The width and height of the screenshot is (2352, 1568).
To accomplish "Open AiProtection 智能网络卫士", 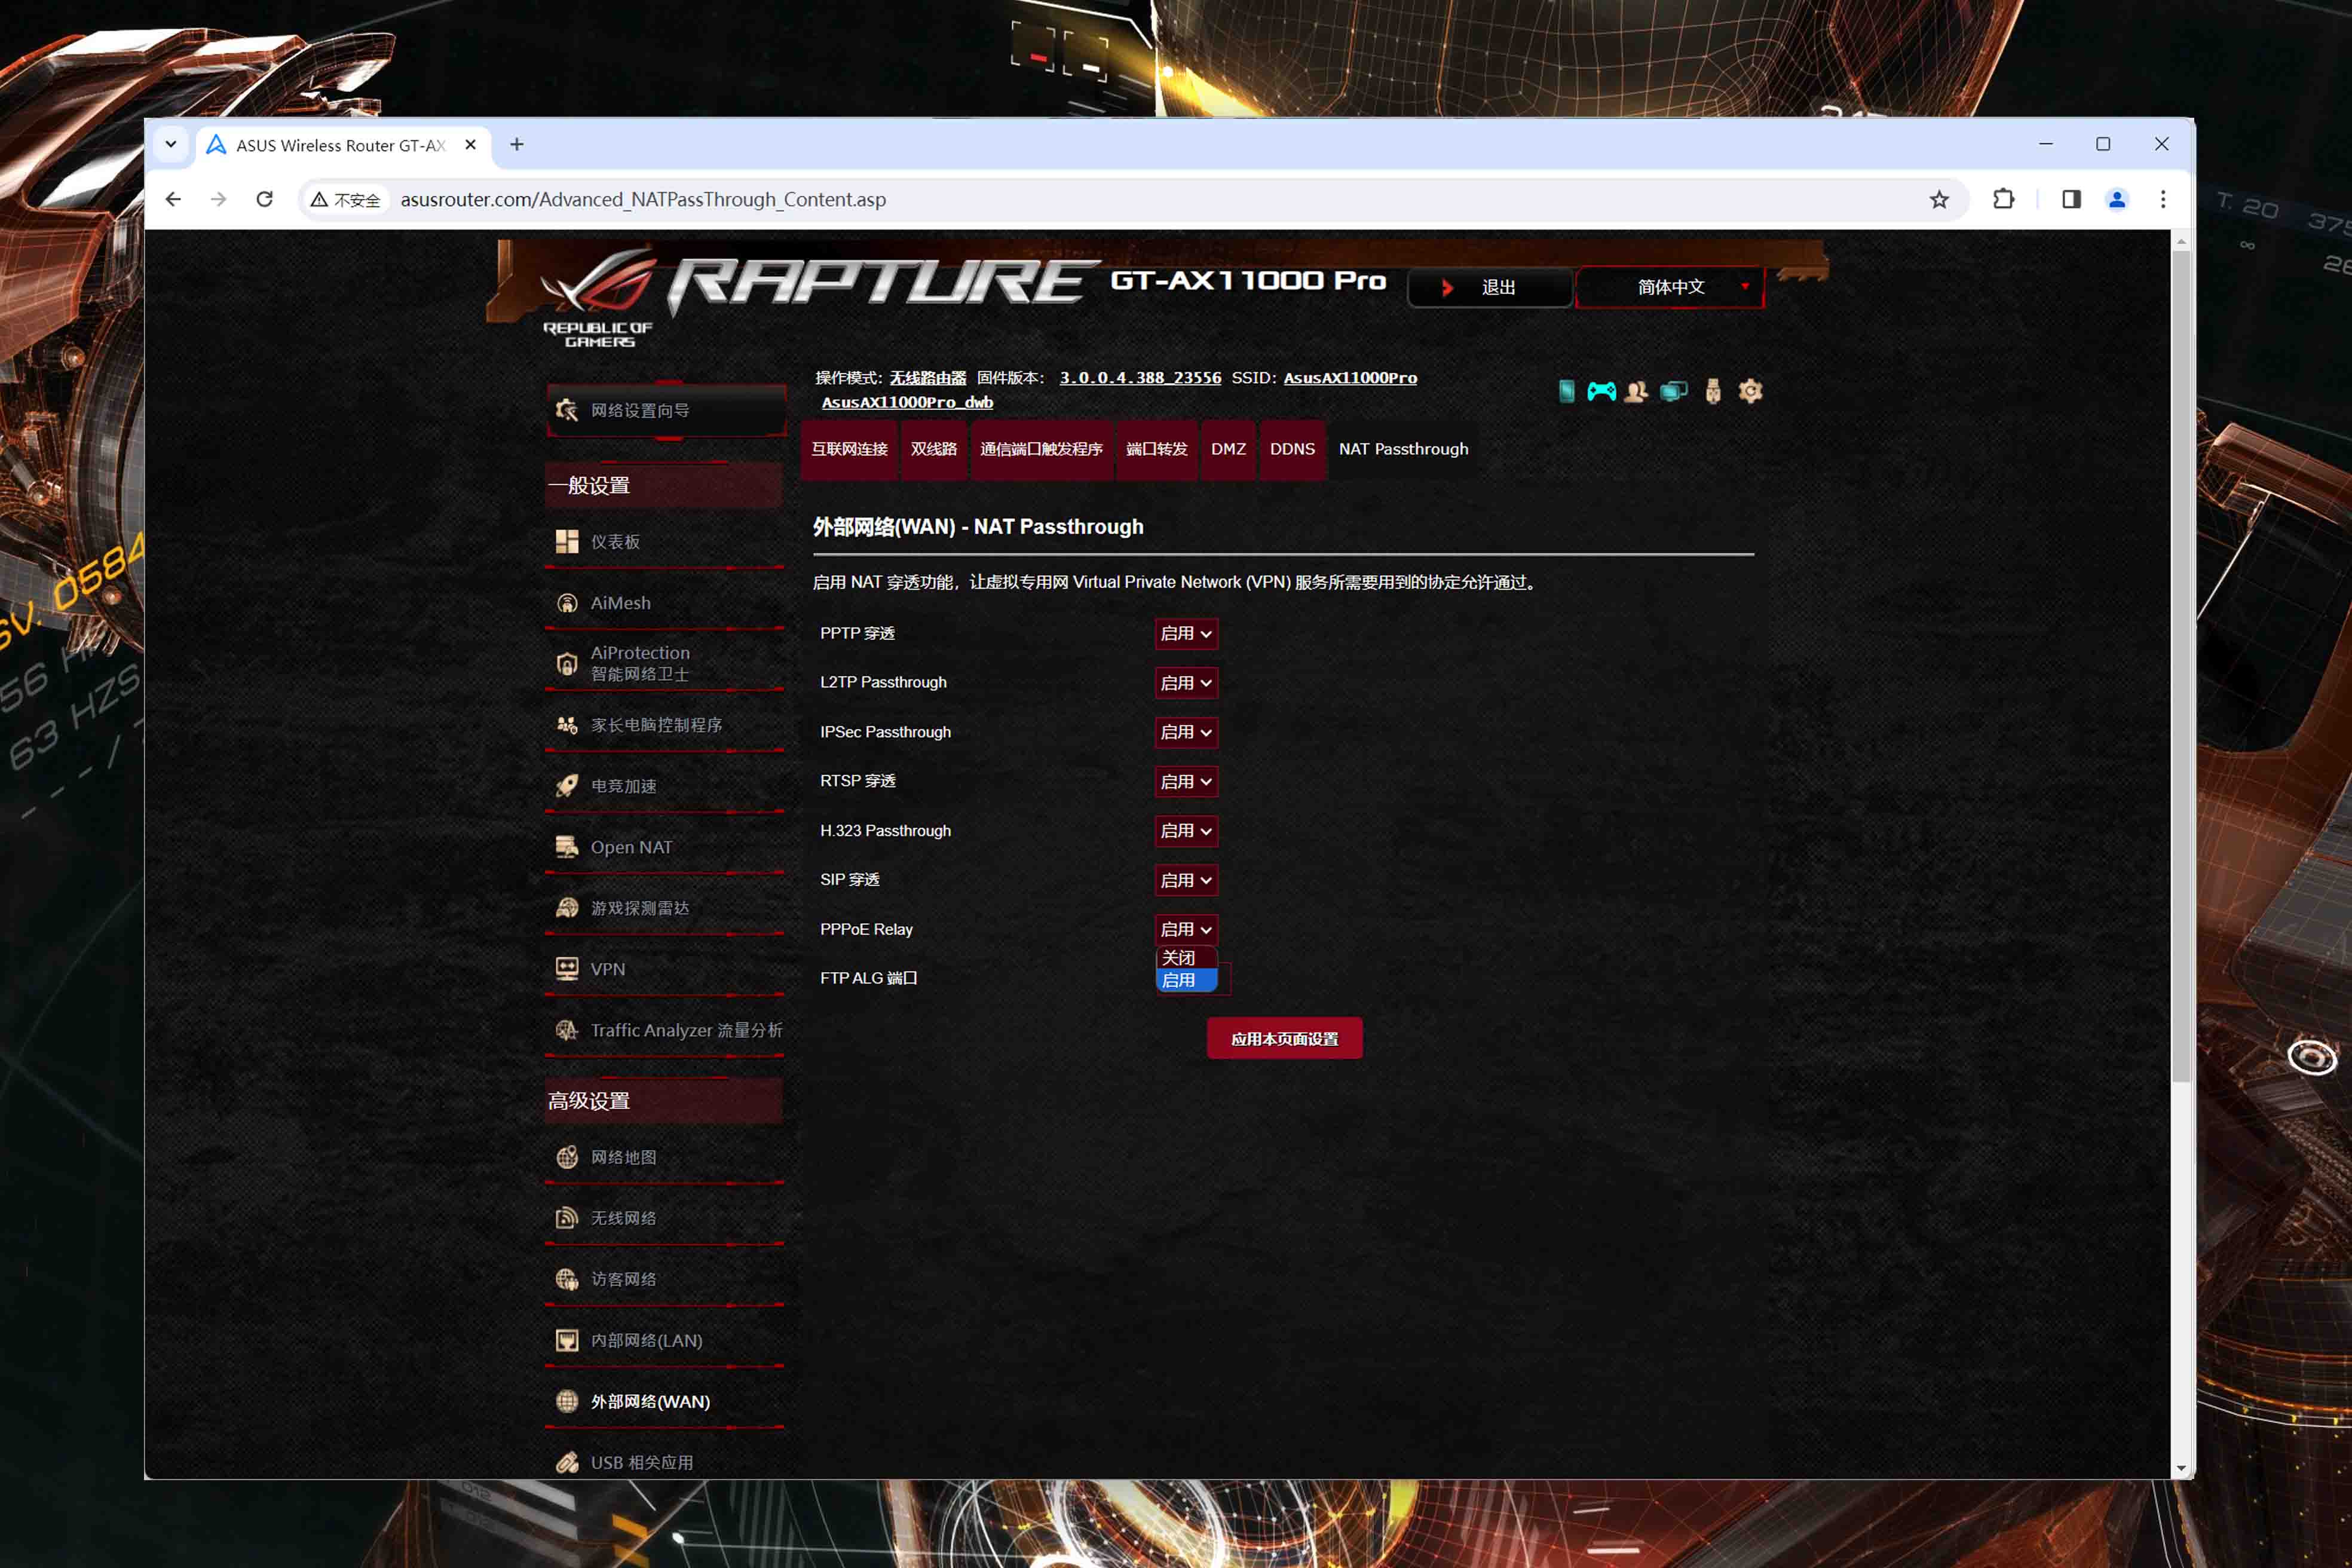I will tap(664, 663).
